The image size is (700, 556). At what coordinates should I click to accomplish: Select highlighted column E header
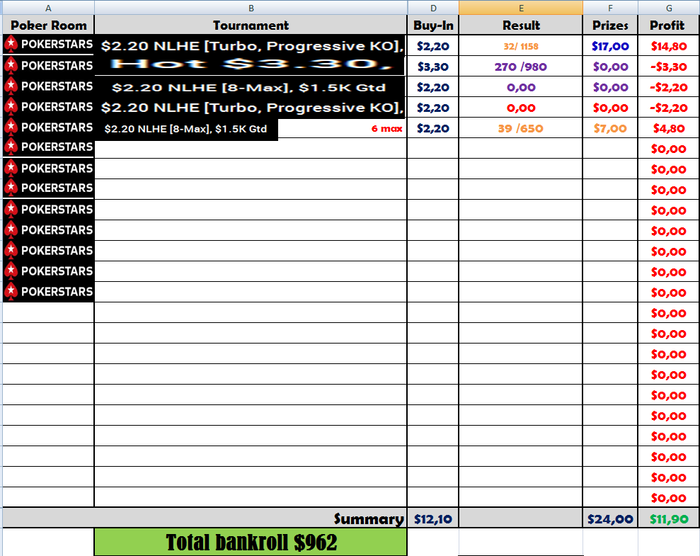(x=521, y=8)
